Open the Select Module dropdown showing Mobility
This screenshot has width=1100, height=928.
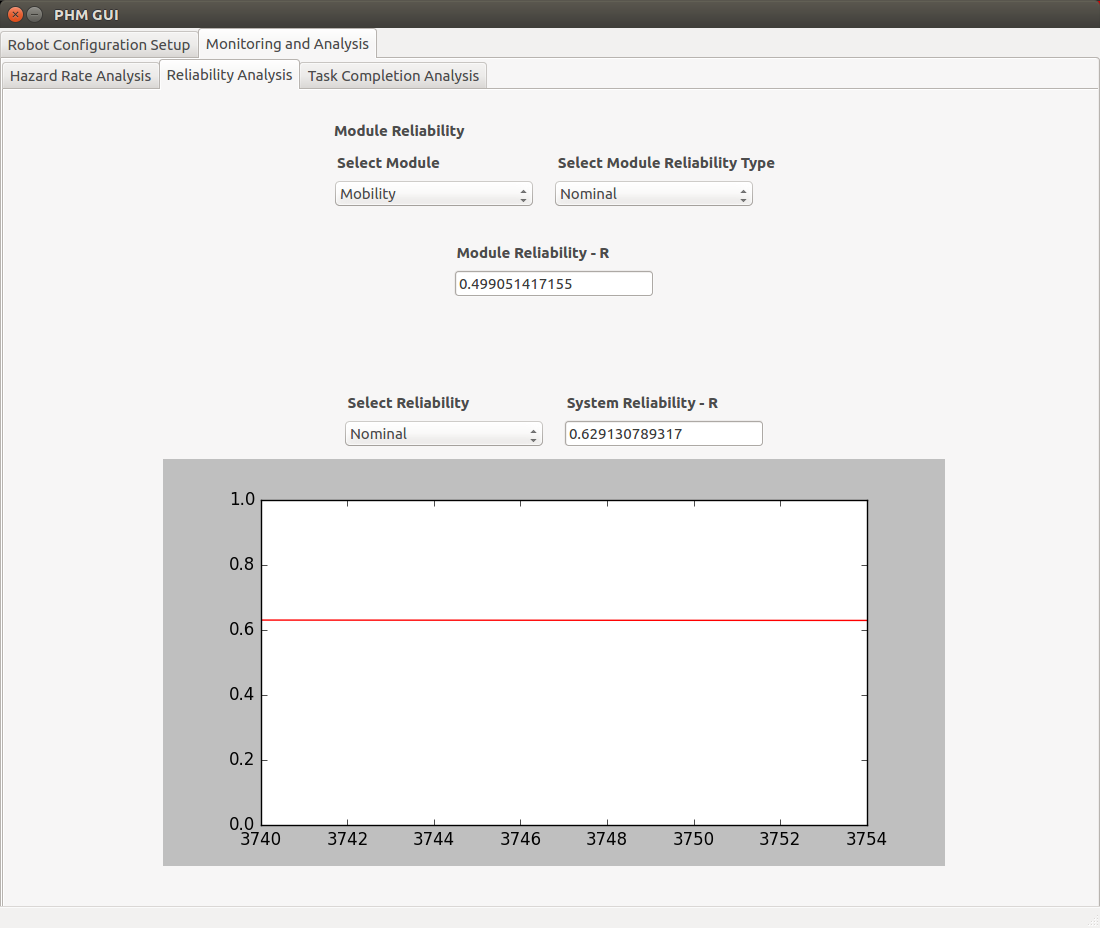pyautogui.click(x=434, y=194)
